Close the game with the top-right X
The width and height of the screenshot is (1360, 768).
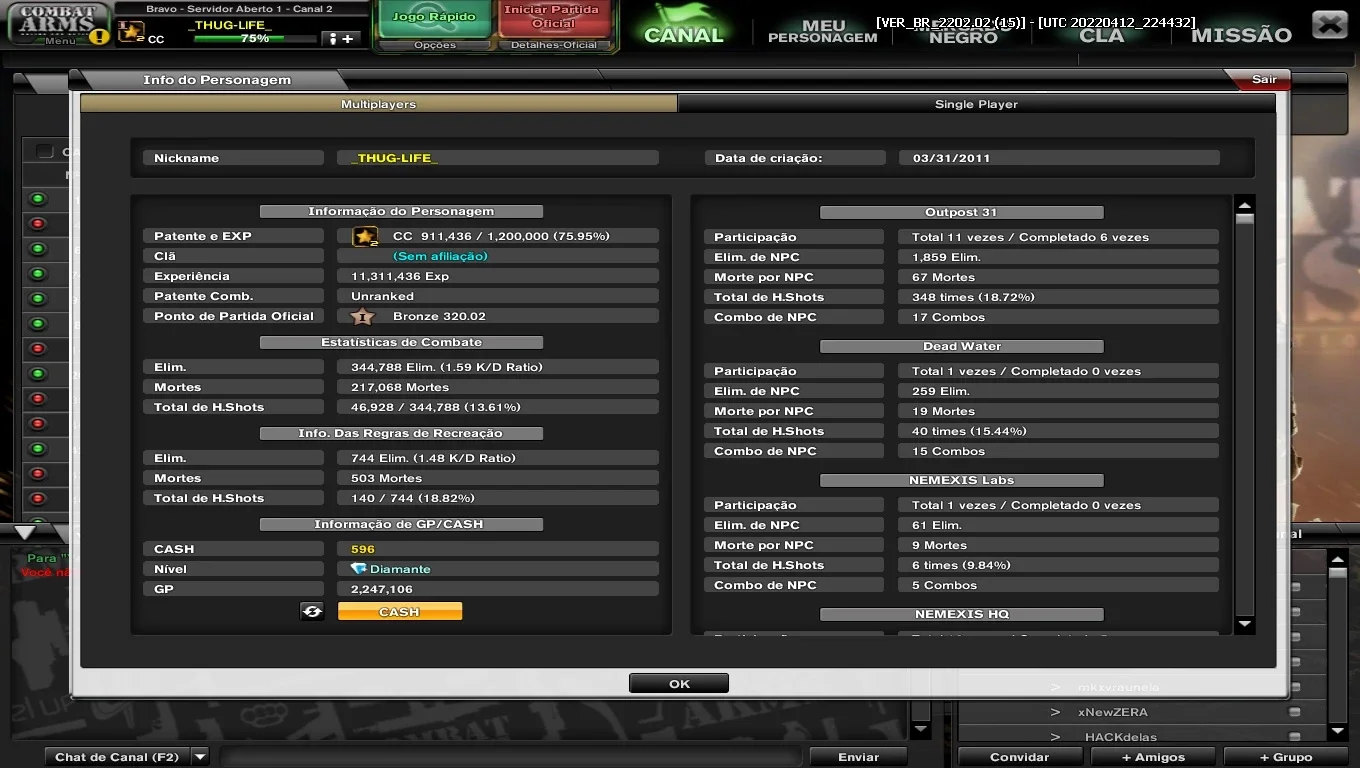tap(1328, 24)
